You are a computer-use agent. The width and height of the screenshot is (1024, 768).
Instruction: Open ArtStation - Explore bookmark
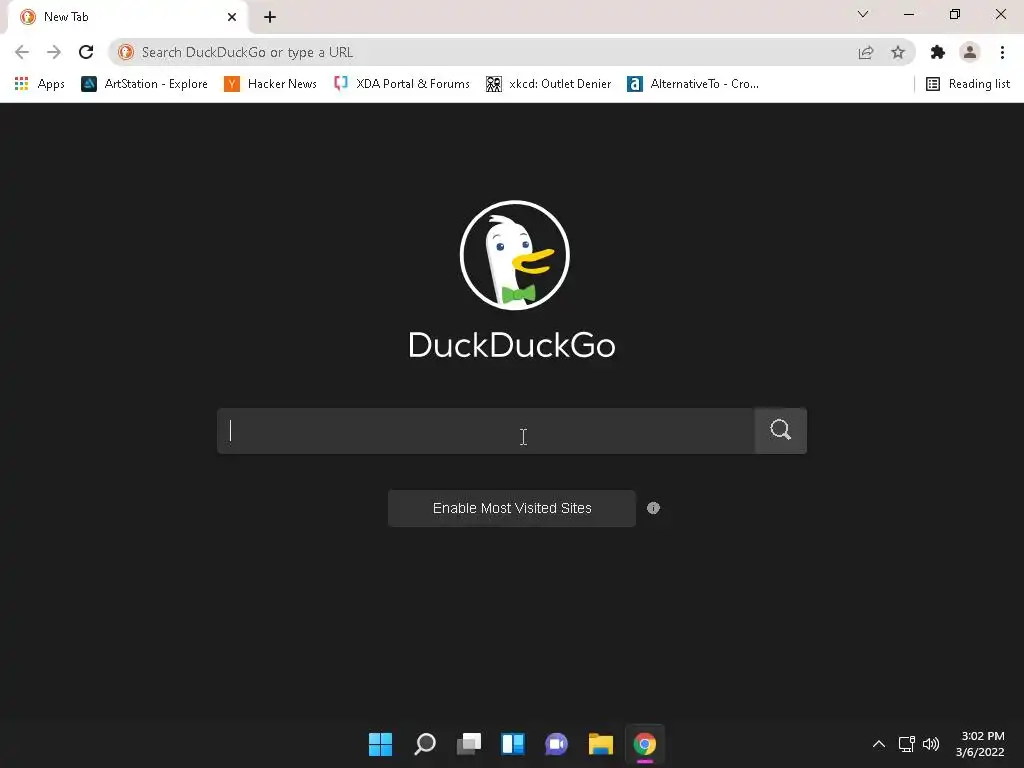click(x=144, y=84)
